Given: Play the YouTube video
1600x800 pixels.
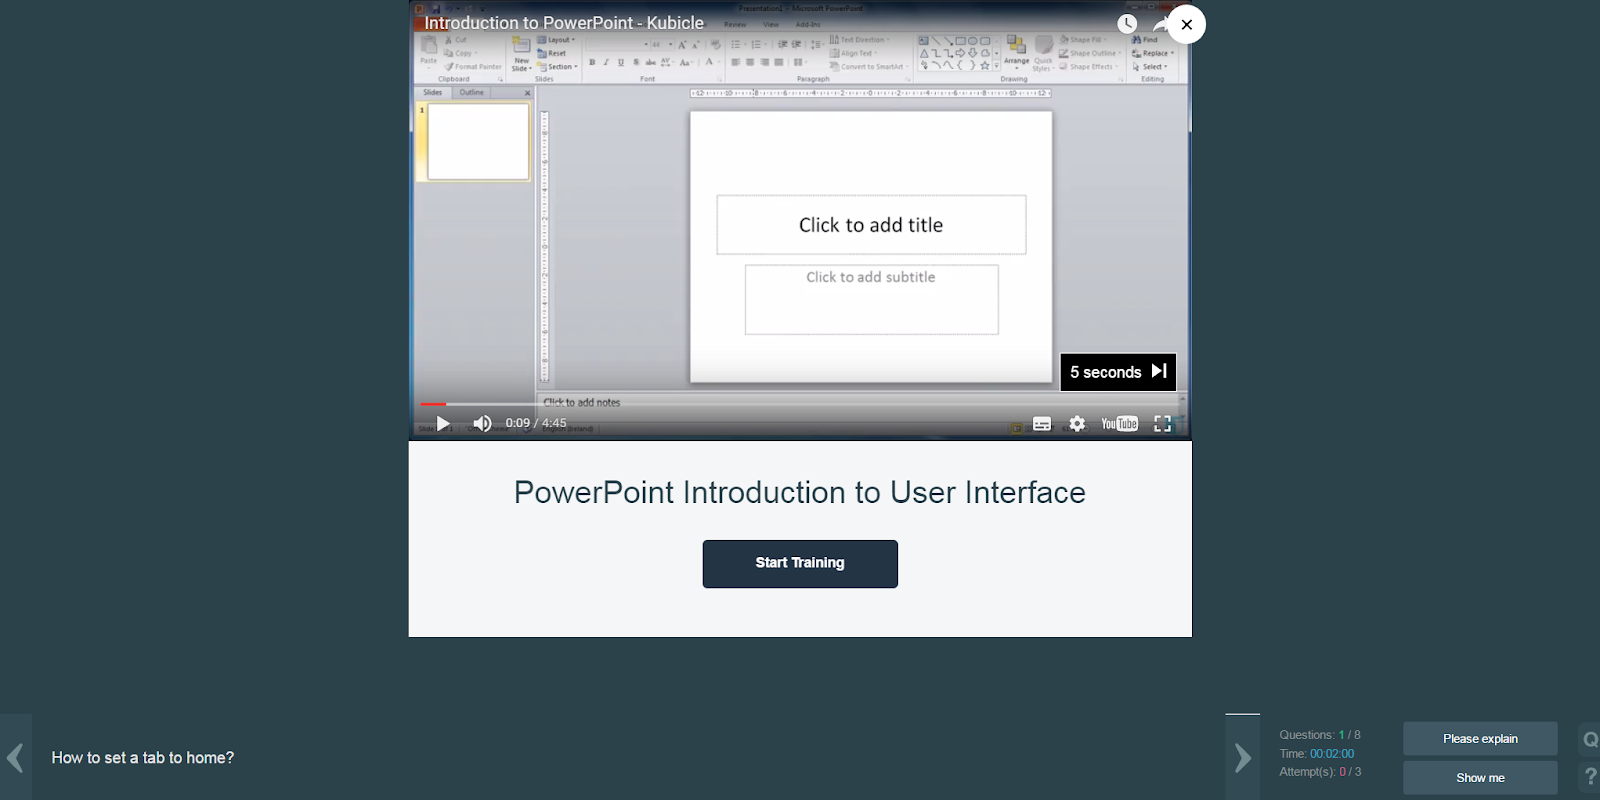Looking at the screenshot, I should (x=443, y=423).
